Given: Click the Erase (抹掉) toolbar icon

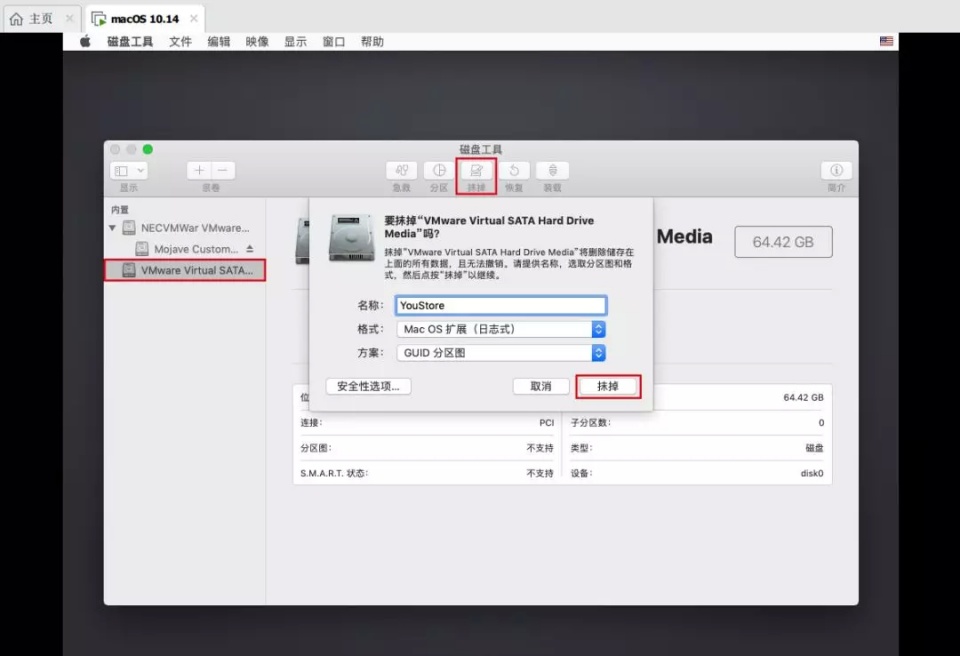Looking at the screenshot, I should coord(476,170).
